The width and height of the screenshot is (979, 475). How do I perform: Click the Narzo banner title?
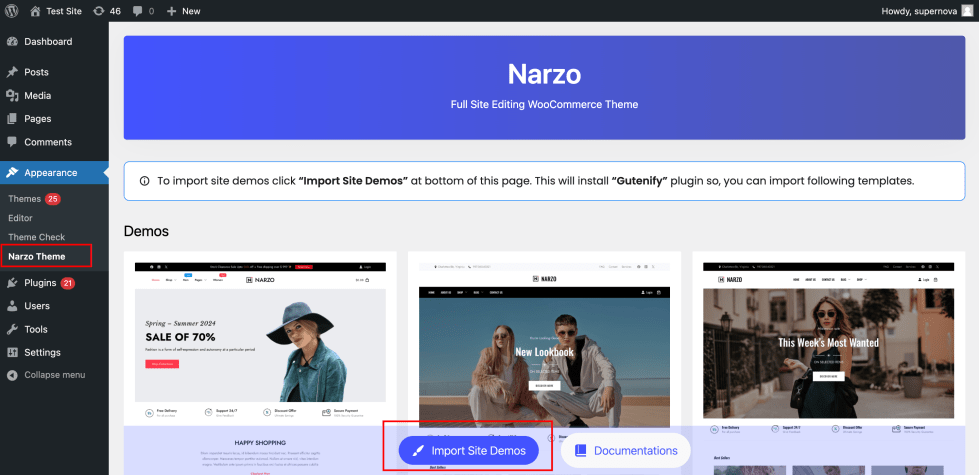[544, 74]
